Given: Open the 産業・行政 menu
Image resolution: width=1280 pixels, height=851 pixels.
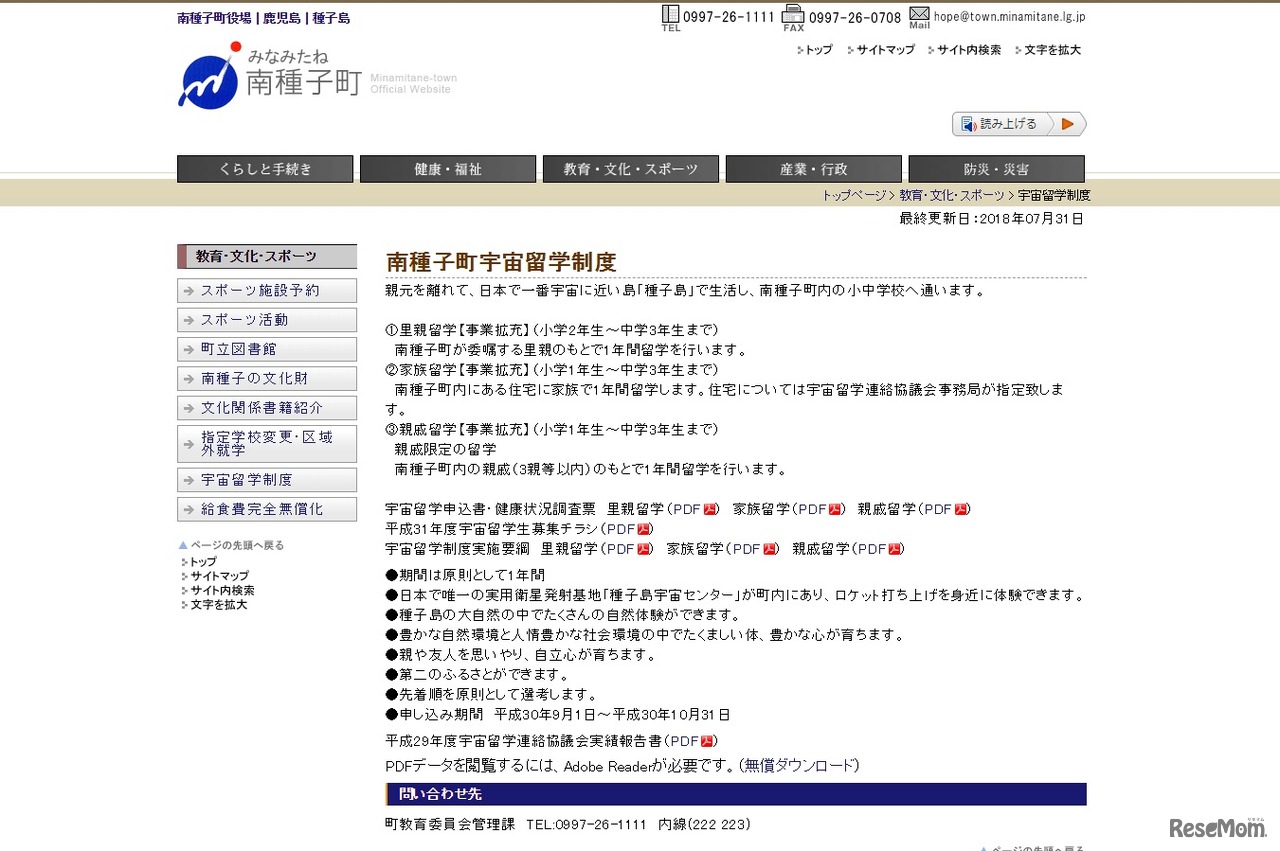Looking at the screenshot, I should 813,168.
